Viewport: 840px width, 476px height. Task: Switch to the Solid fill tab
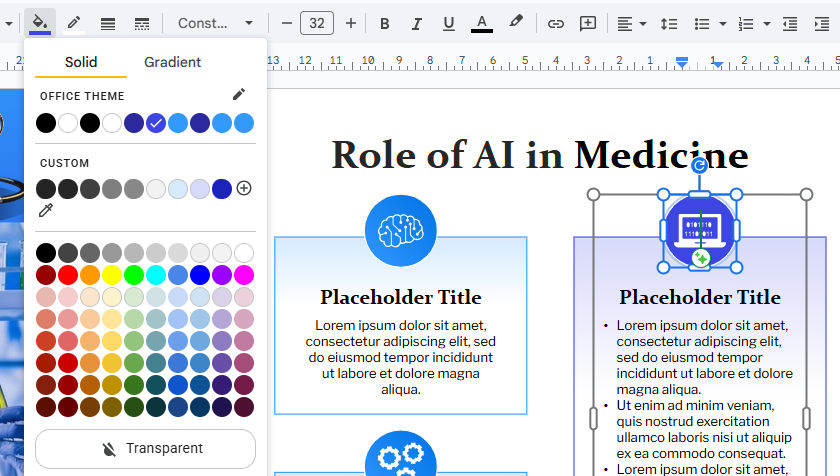(81, 62)
